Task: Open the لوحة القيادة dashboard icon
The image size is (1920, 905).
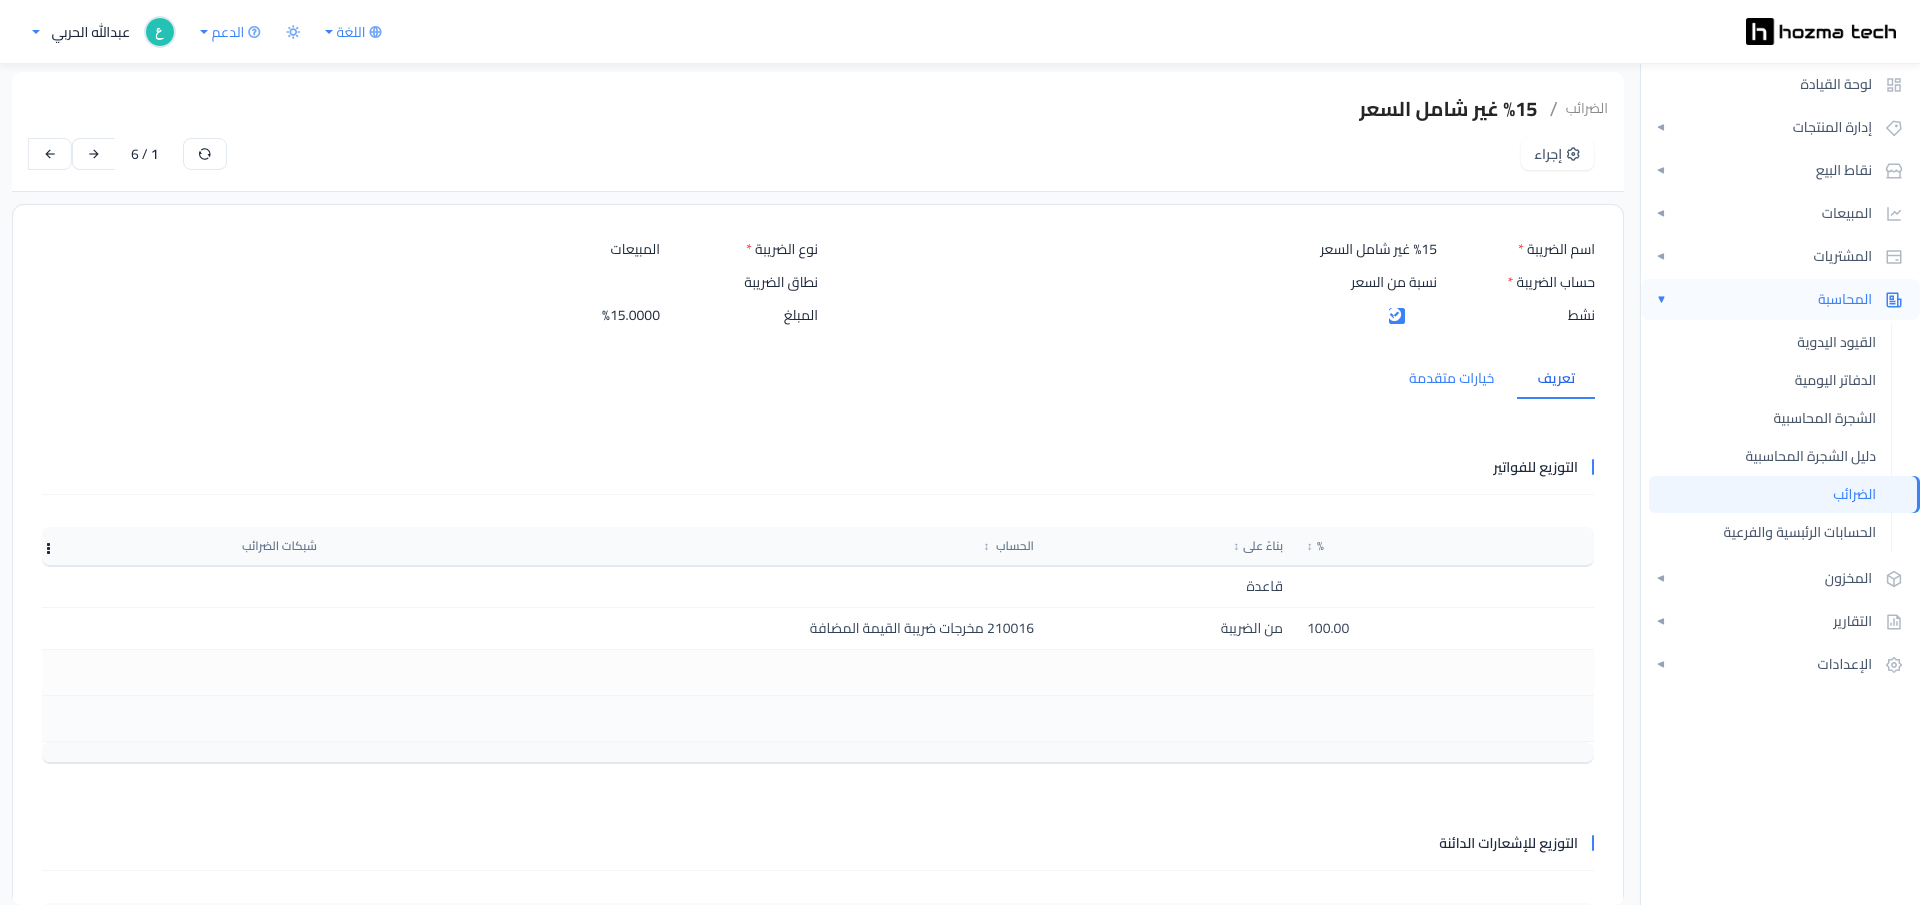Action: point(1893,85)
